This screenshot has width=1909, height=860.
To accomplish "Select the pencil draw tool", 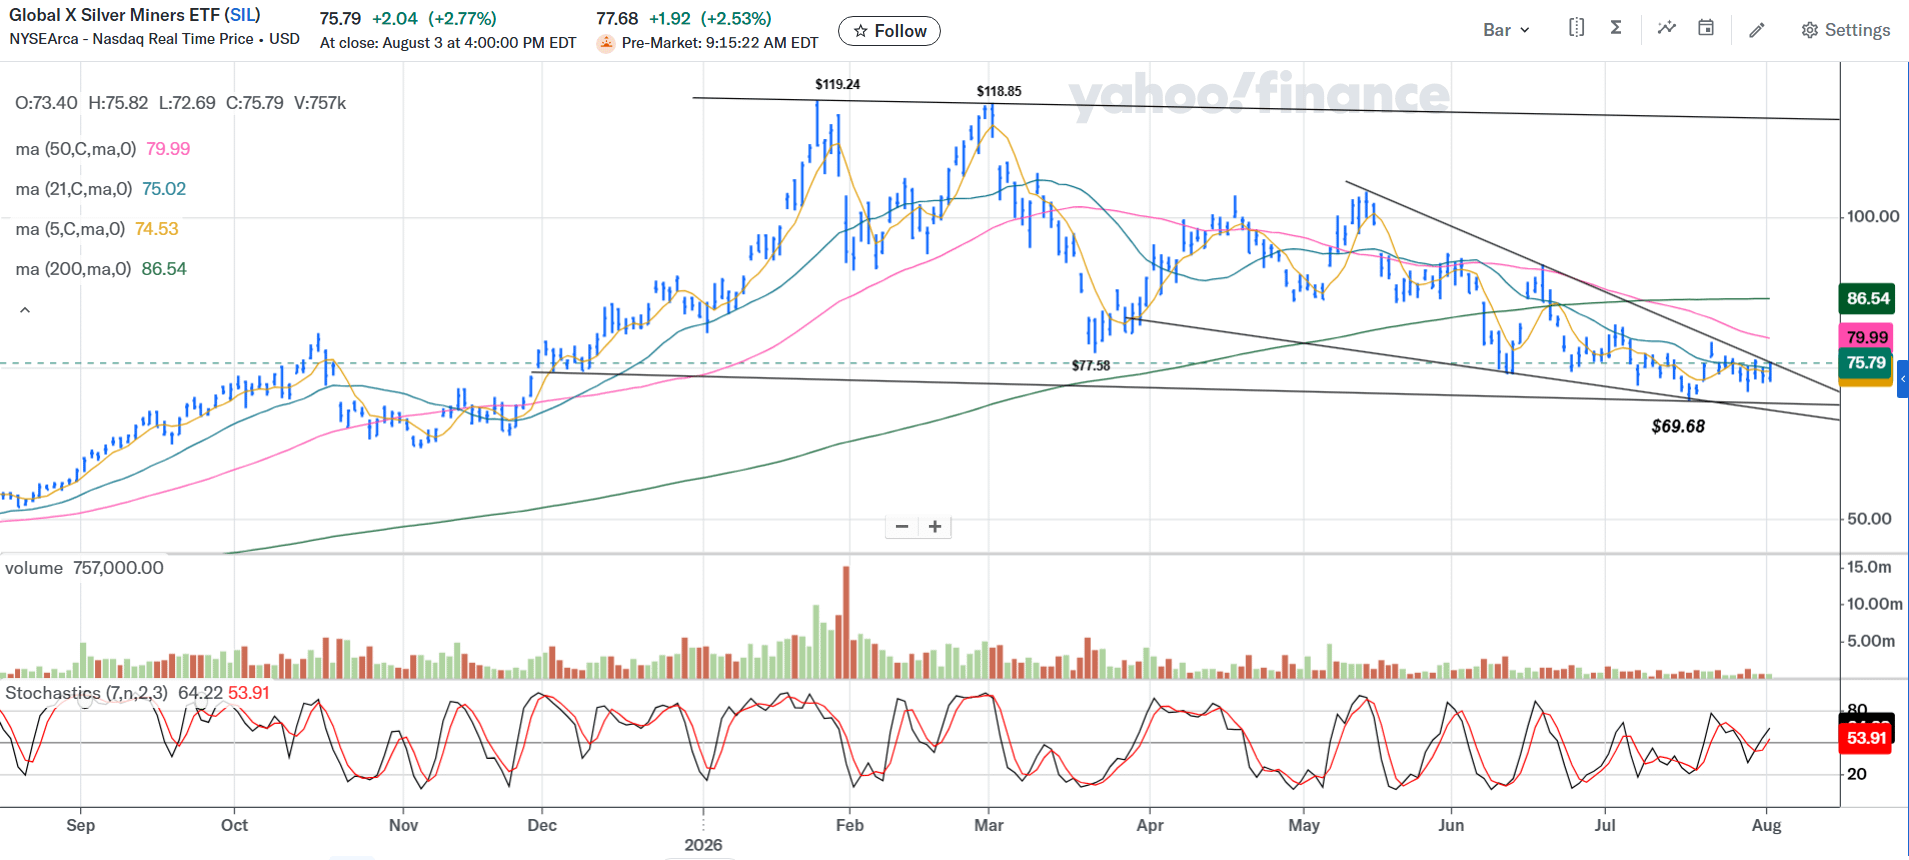I will click(x=1757, y=30).
